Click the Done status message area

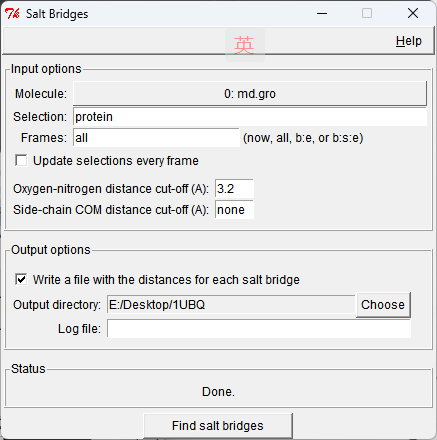pos(218,392)
